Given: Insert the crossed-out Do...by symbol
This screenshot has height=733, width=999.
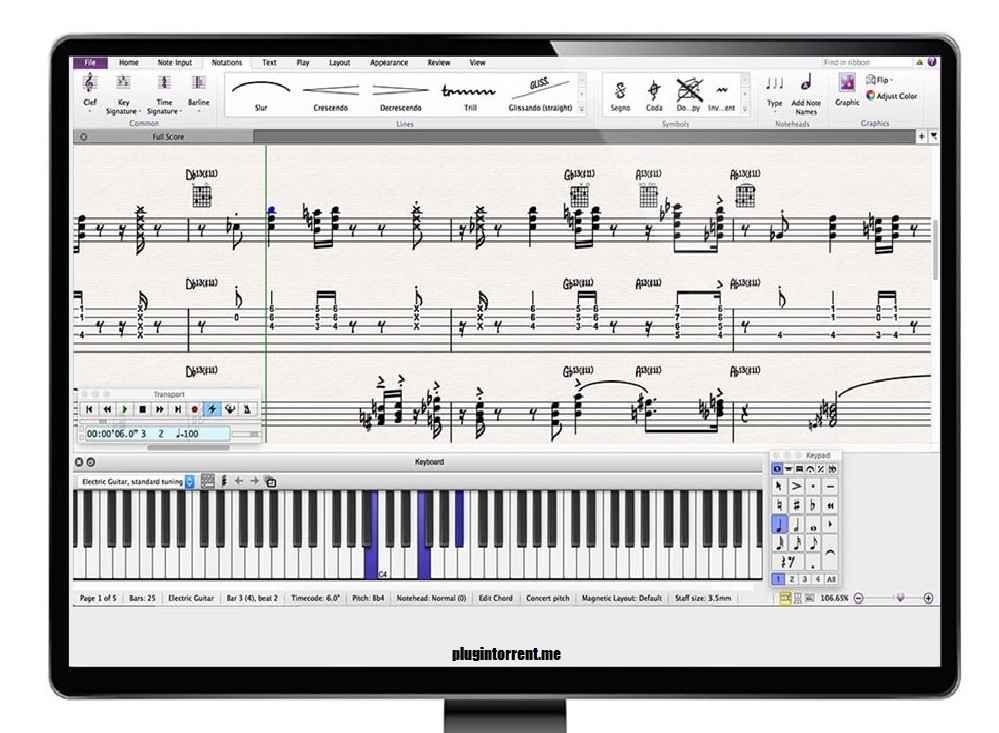Looking at the screenshot, I should coord(689,94).
